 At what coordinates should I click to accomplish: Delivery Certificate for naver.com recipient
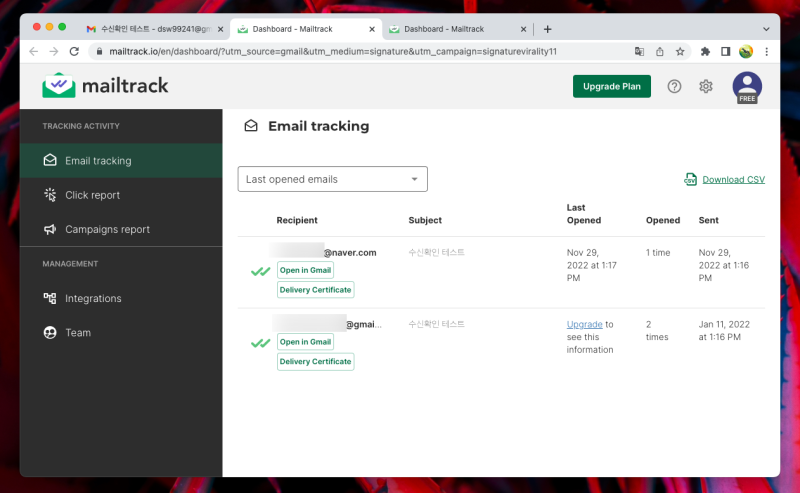point(315,289)
